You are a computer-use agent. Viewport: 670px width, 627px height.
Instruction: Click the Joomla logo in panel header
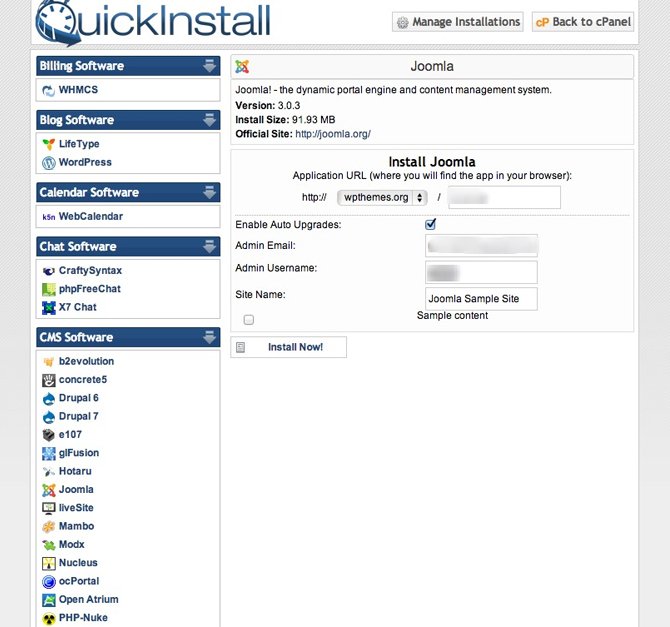point(242,67)
